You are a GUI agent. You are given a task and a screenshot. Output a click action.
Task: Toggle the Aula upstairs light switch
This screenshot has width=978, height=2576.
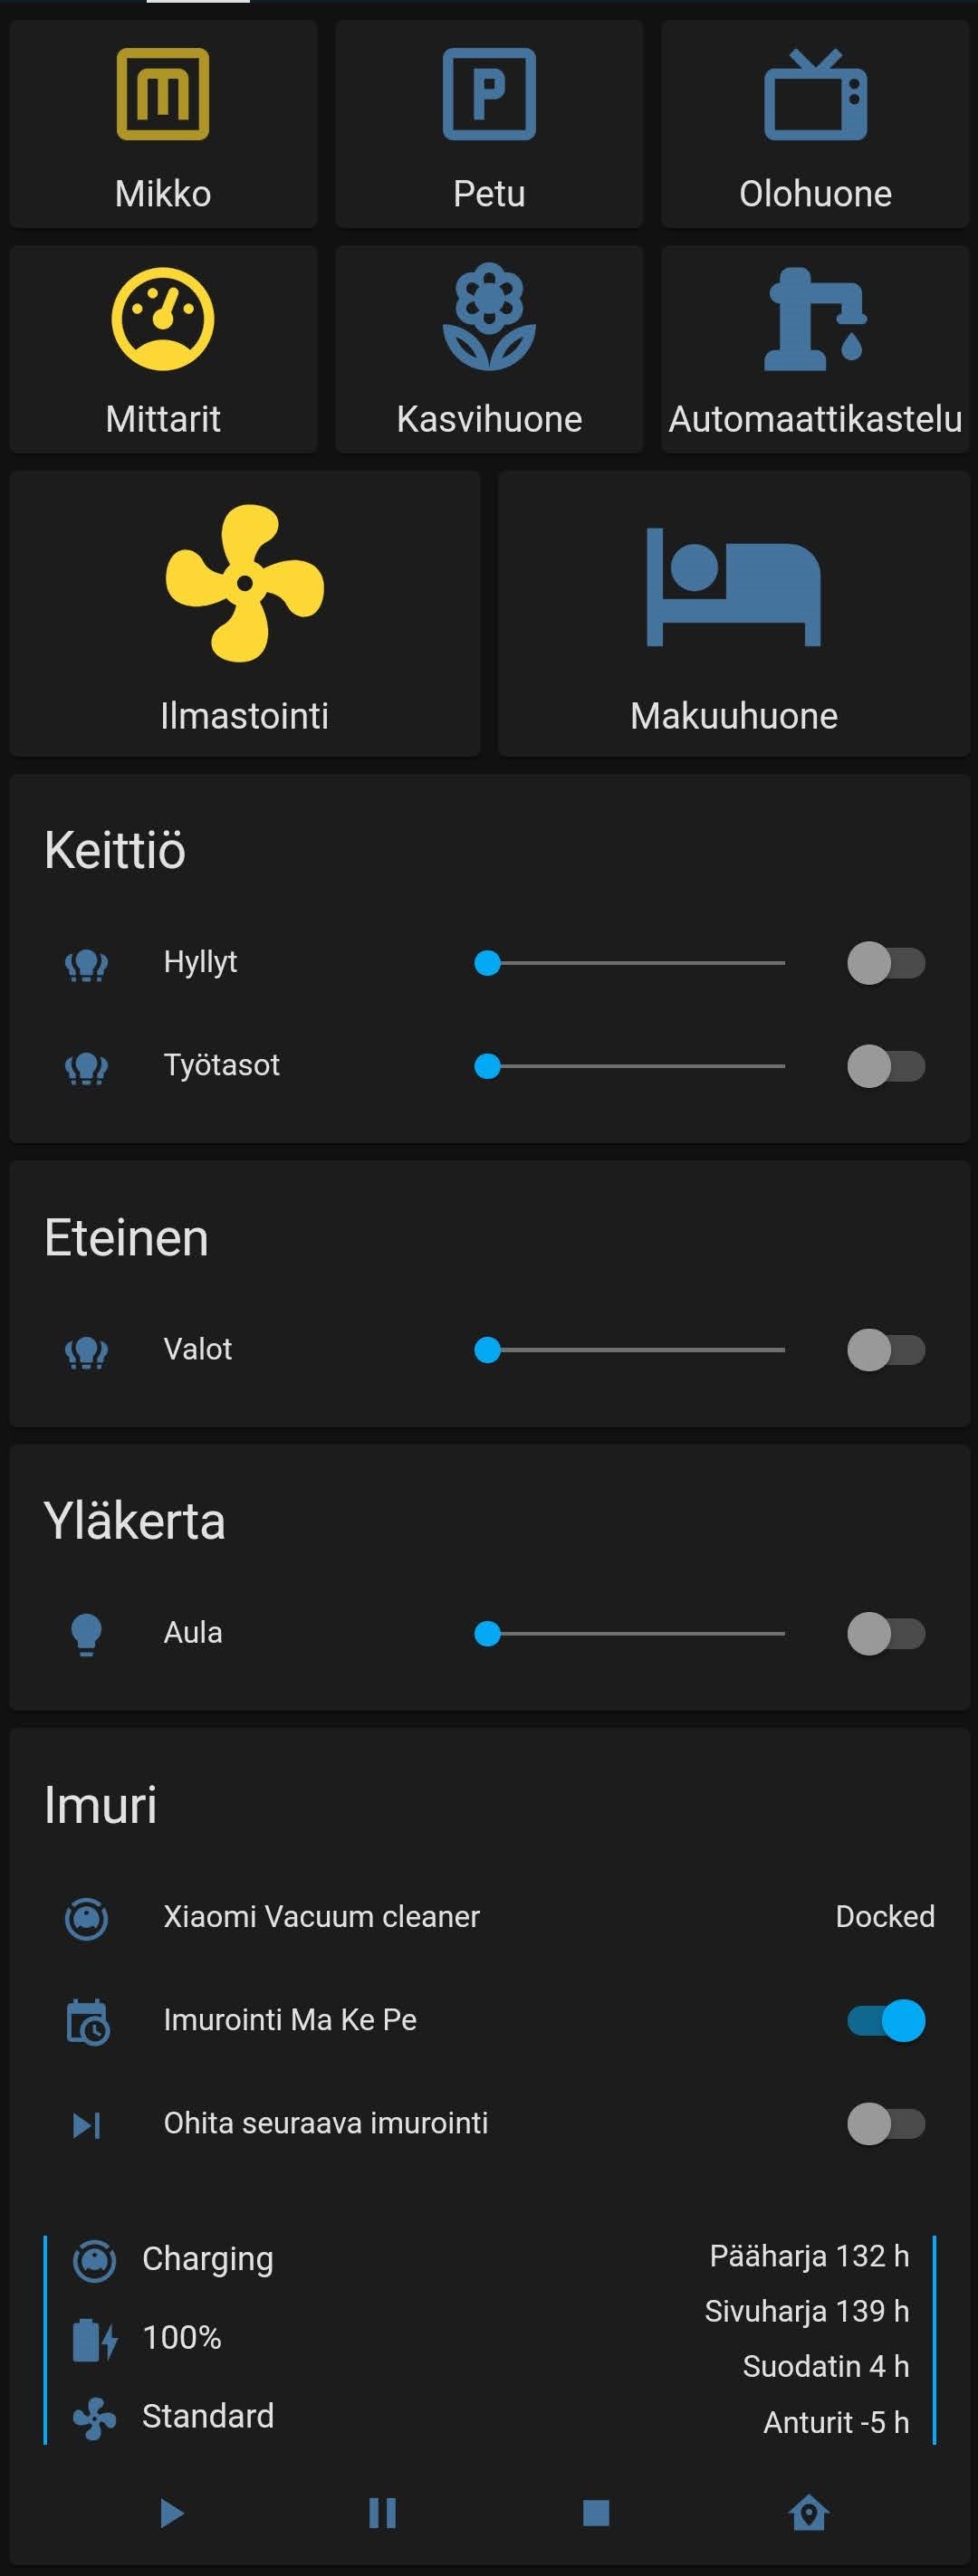(885, 1634)
